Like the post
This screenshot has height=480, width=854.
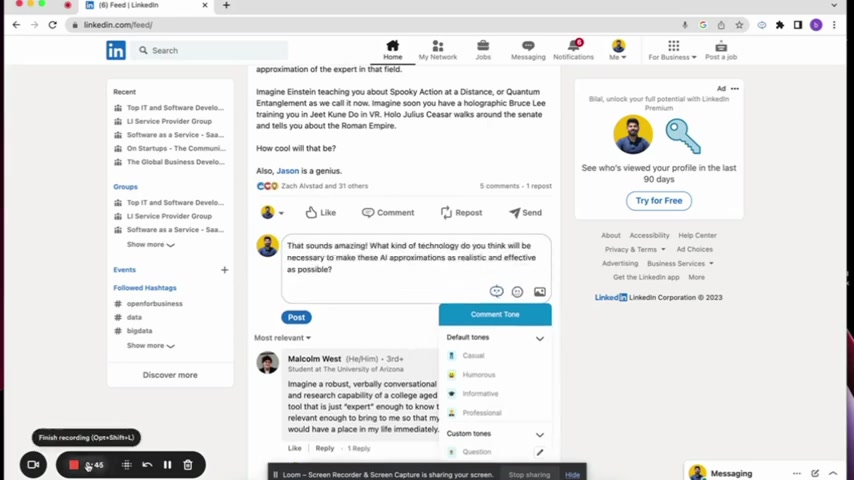pos(320,212)
